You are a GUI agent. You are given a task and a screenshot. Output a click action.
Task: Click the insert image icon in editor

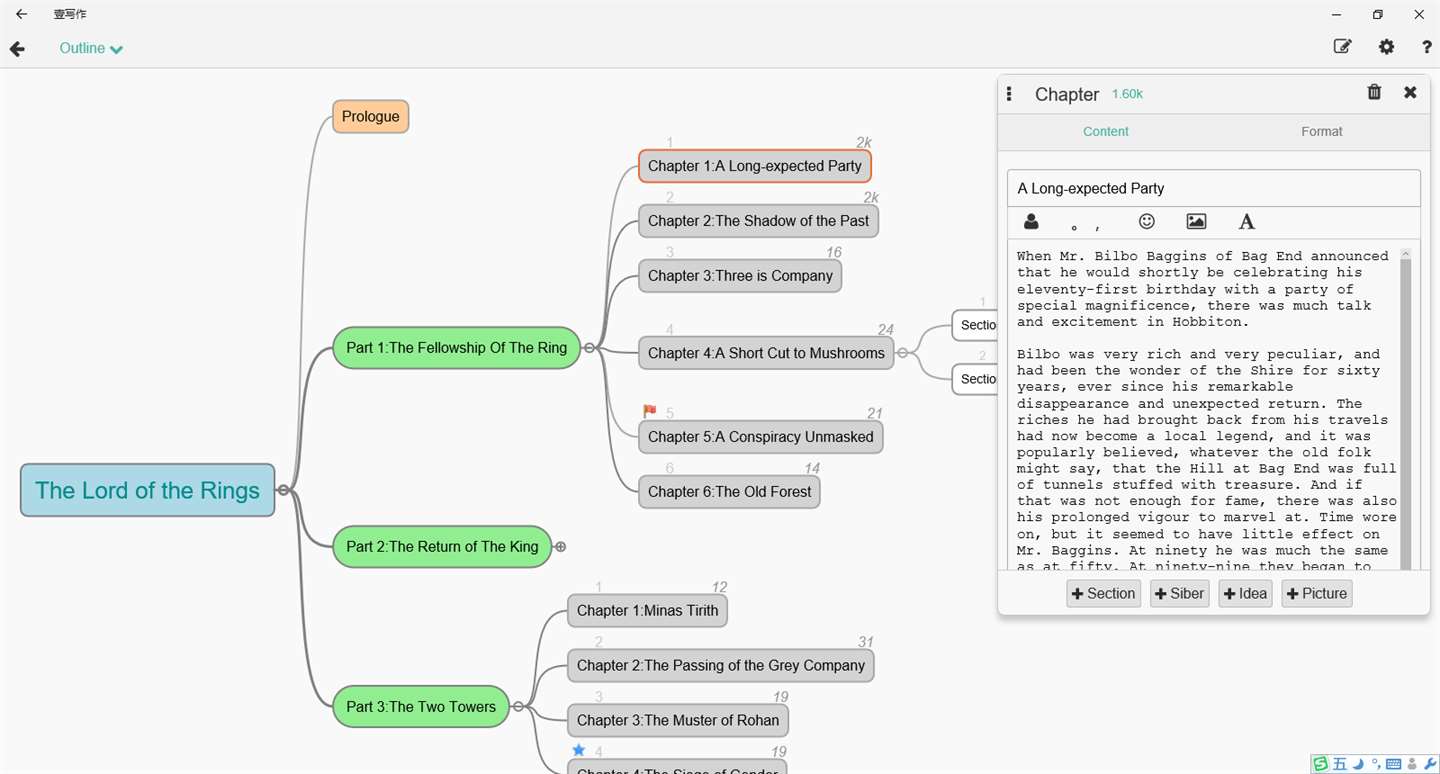click(x=1196, y=222)
